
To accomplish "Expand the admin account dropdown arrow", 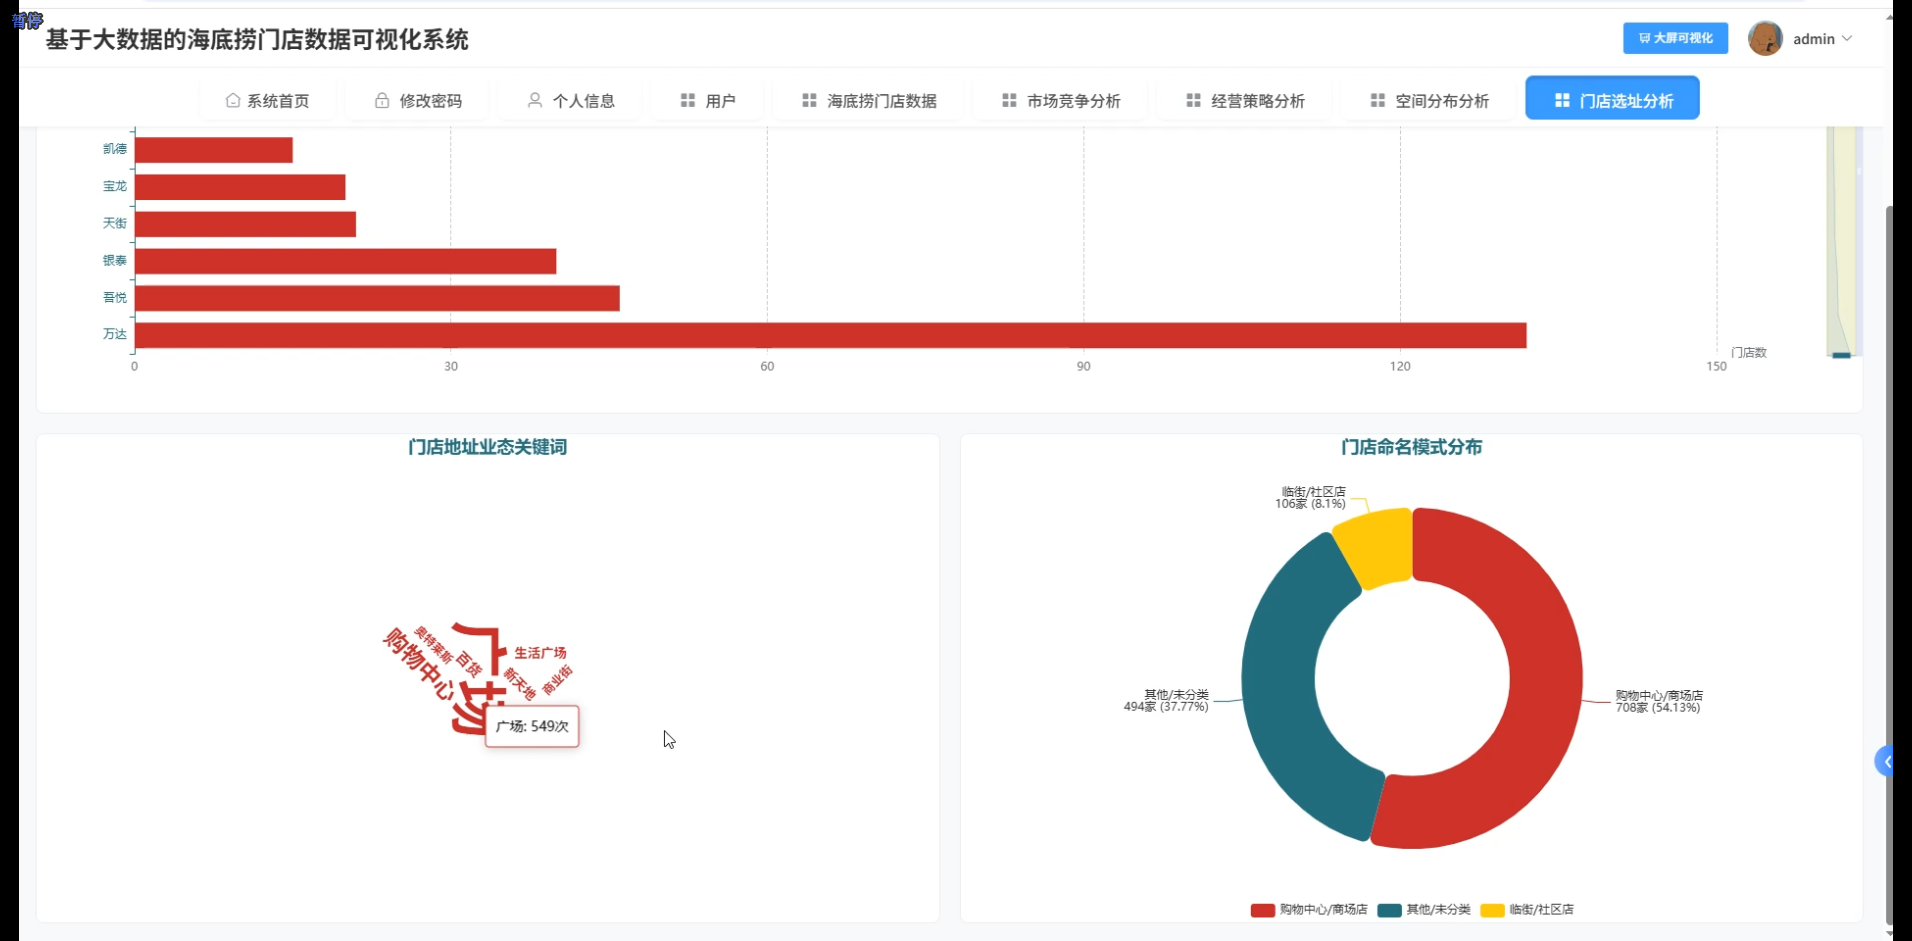I will pos(1847,38).
